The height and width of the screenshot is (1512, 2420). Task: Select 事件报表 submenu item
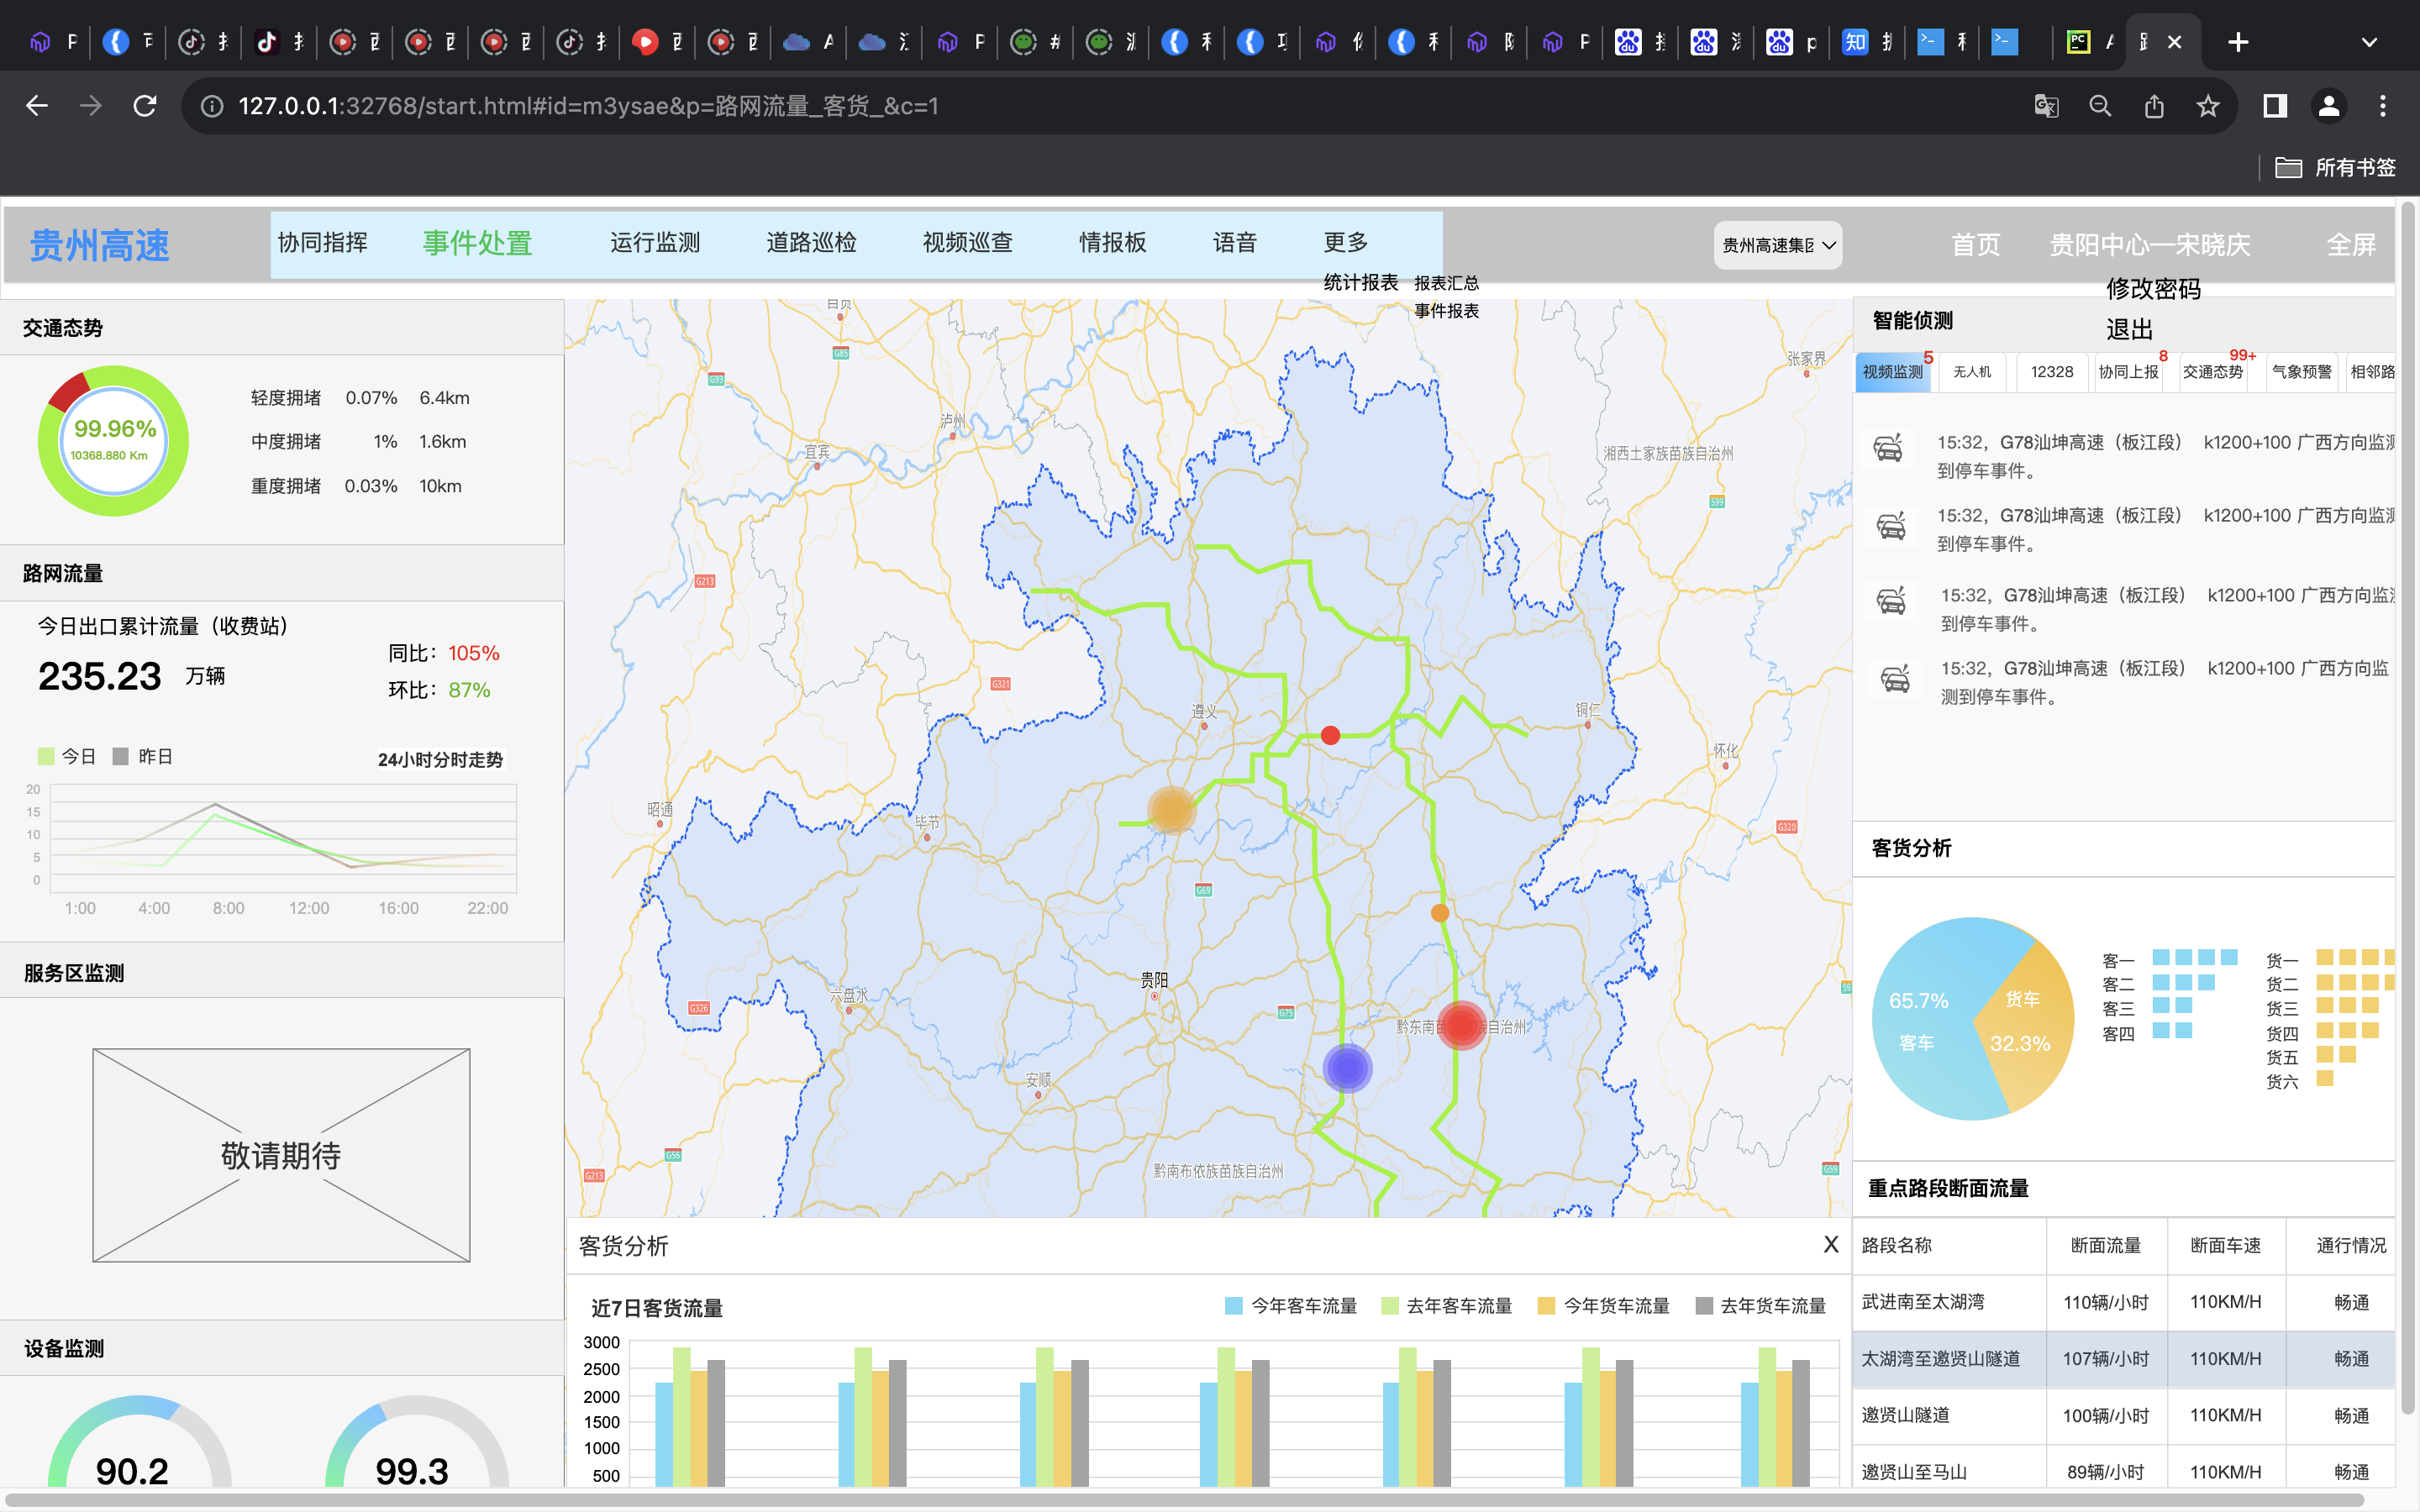(x=1446, y=311)
